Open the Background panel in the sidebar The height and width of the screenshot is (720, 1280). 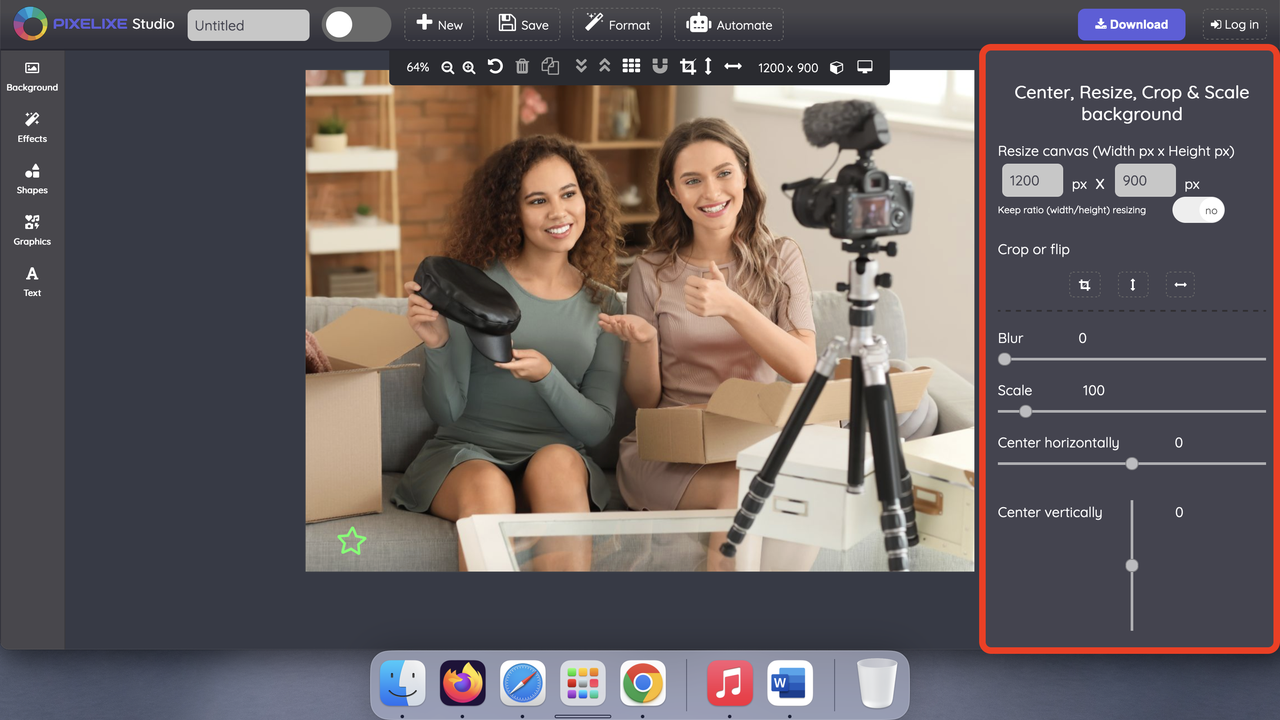(x=32, y=77)
